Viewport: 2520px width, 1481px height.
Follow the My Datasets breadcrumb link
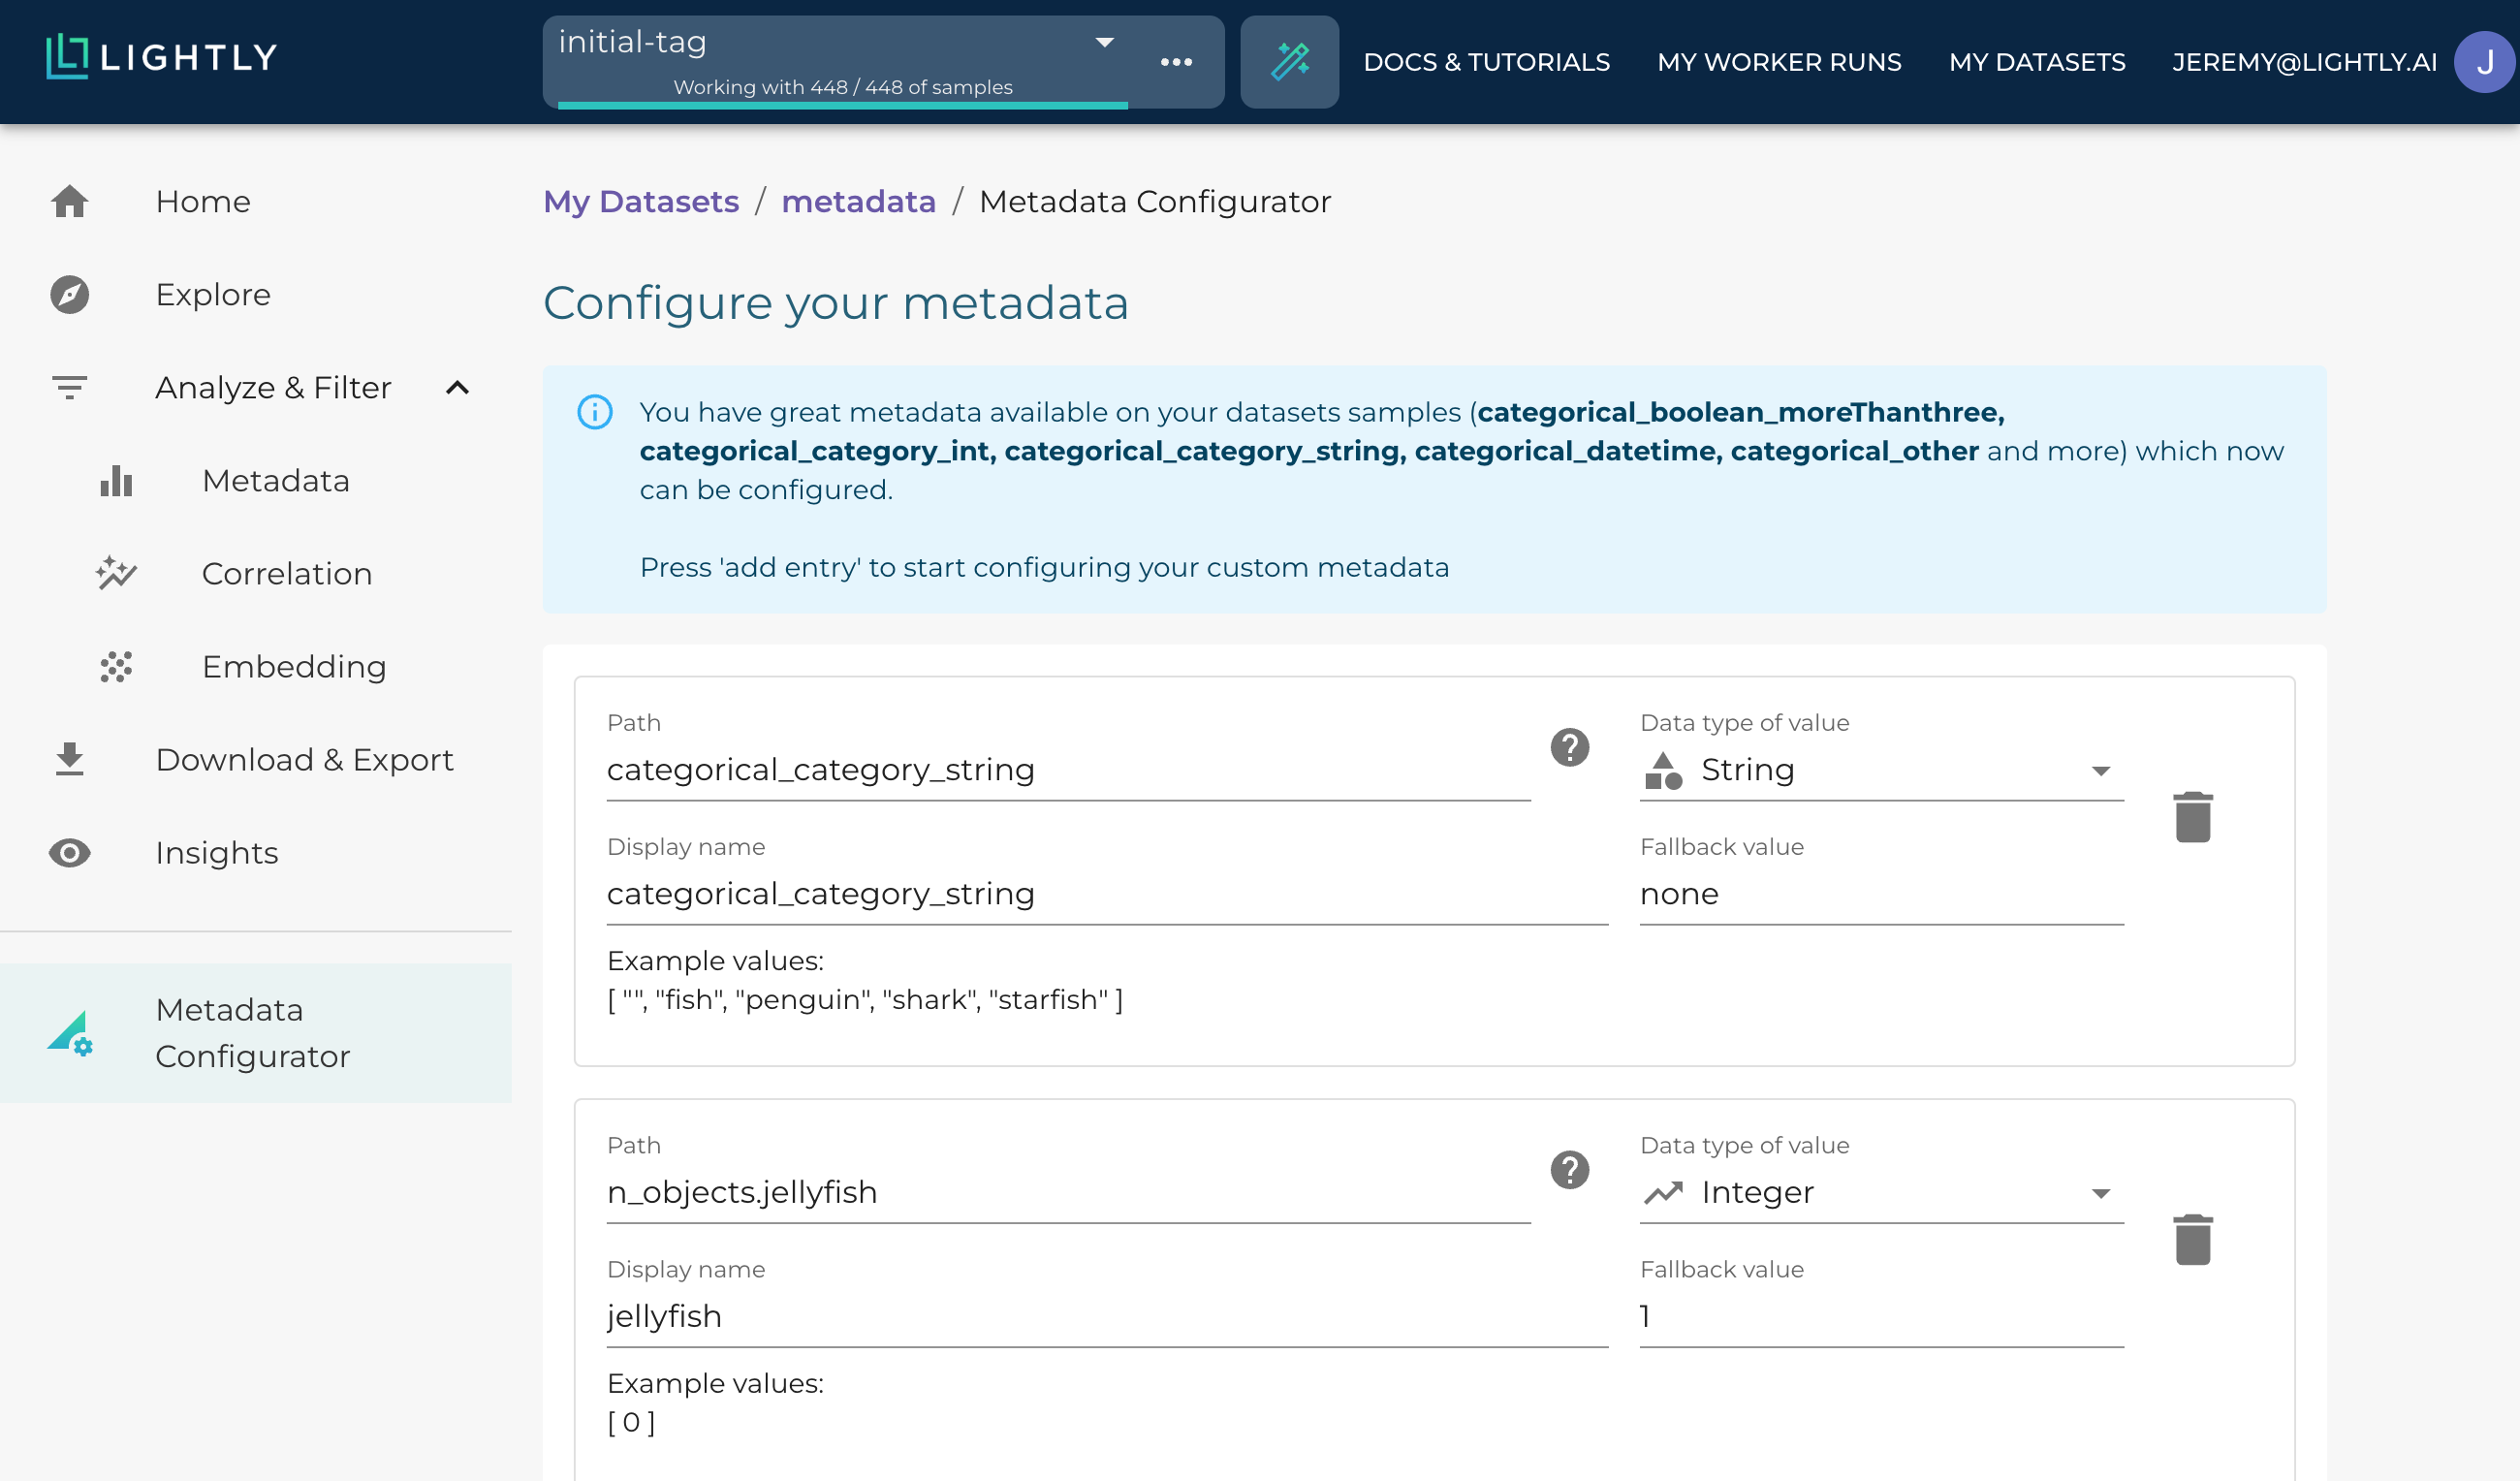[640, 201]
